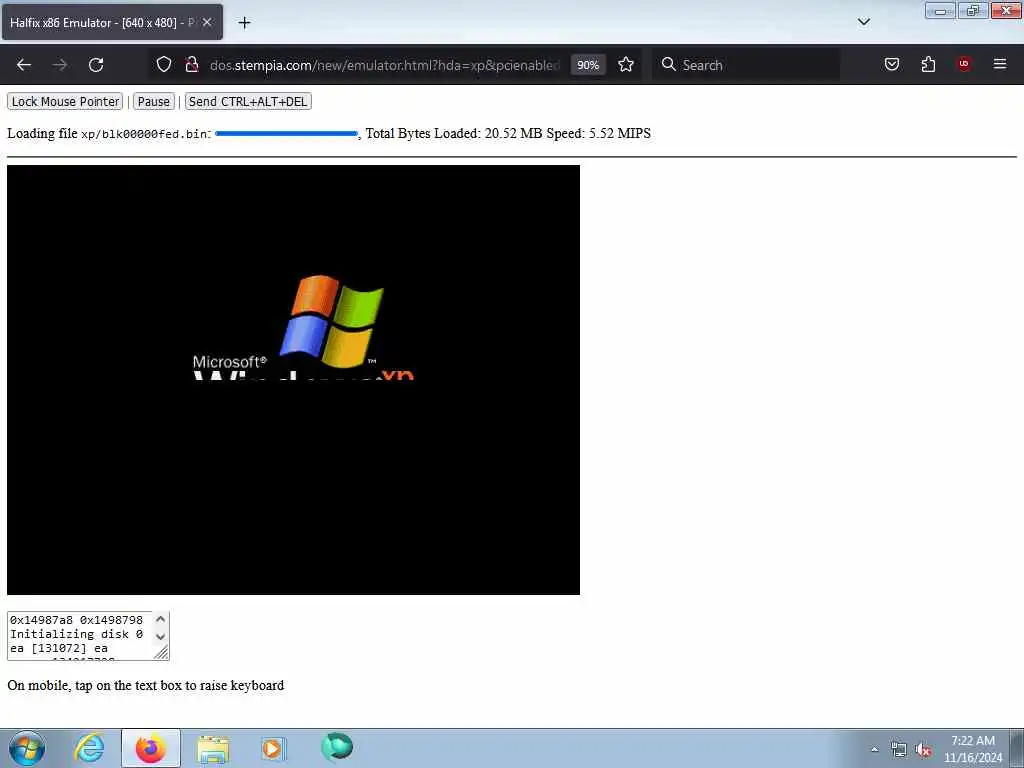This screenshot has height=768, width=1024.
Task: Open a new browser tab
Action: click(x=244, y=23)
